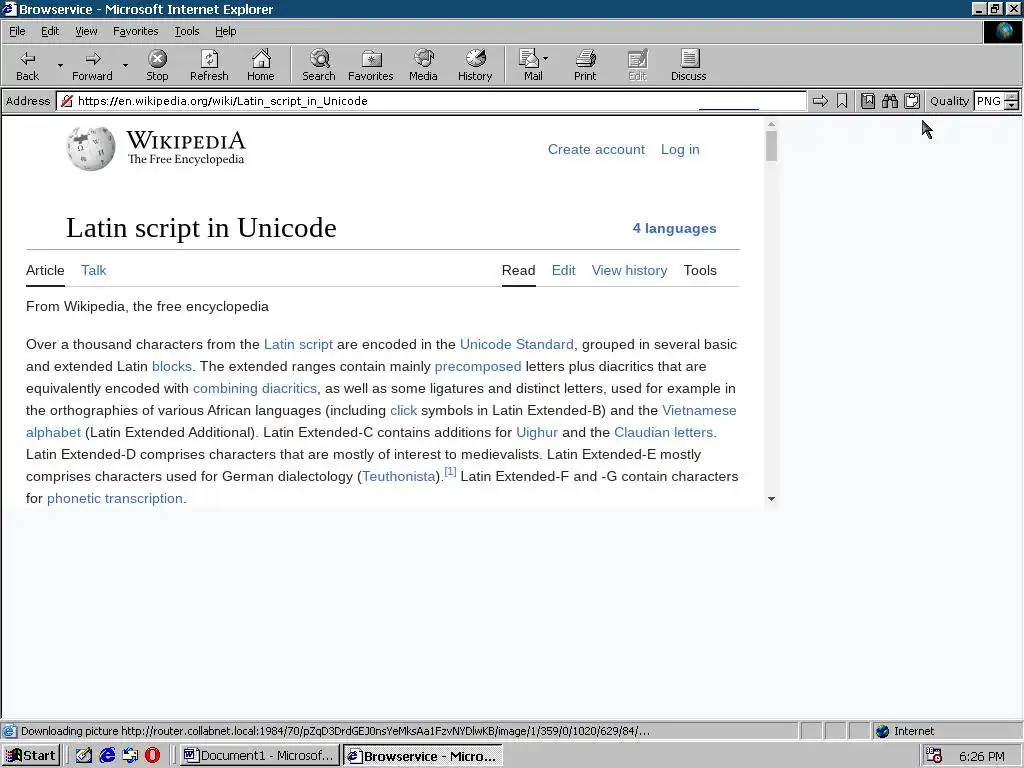Show the History pane from toolbar
The height and width of the screenshot is (768, 1024).
475,65
